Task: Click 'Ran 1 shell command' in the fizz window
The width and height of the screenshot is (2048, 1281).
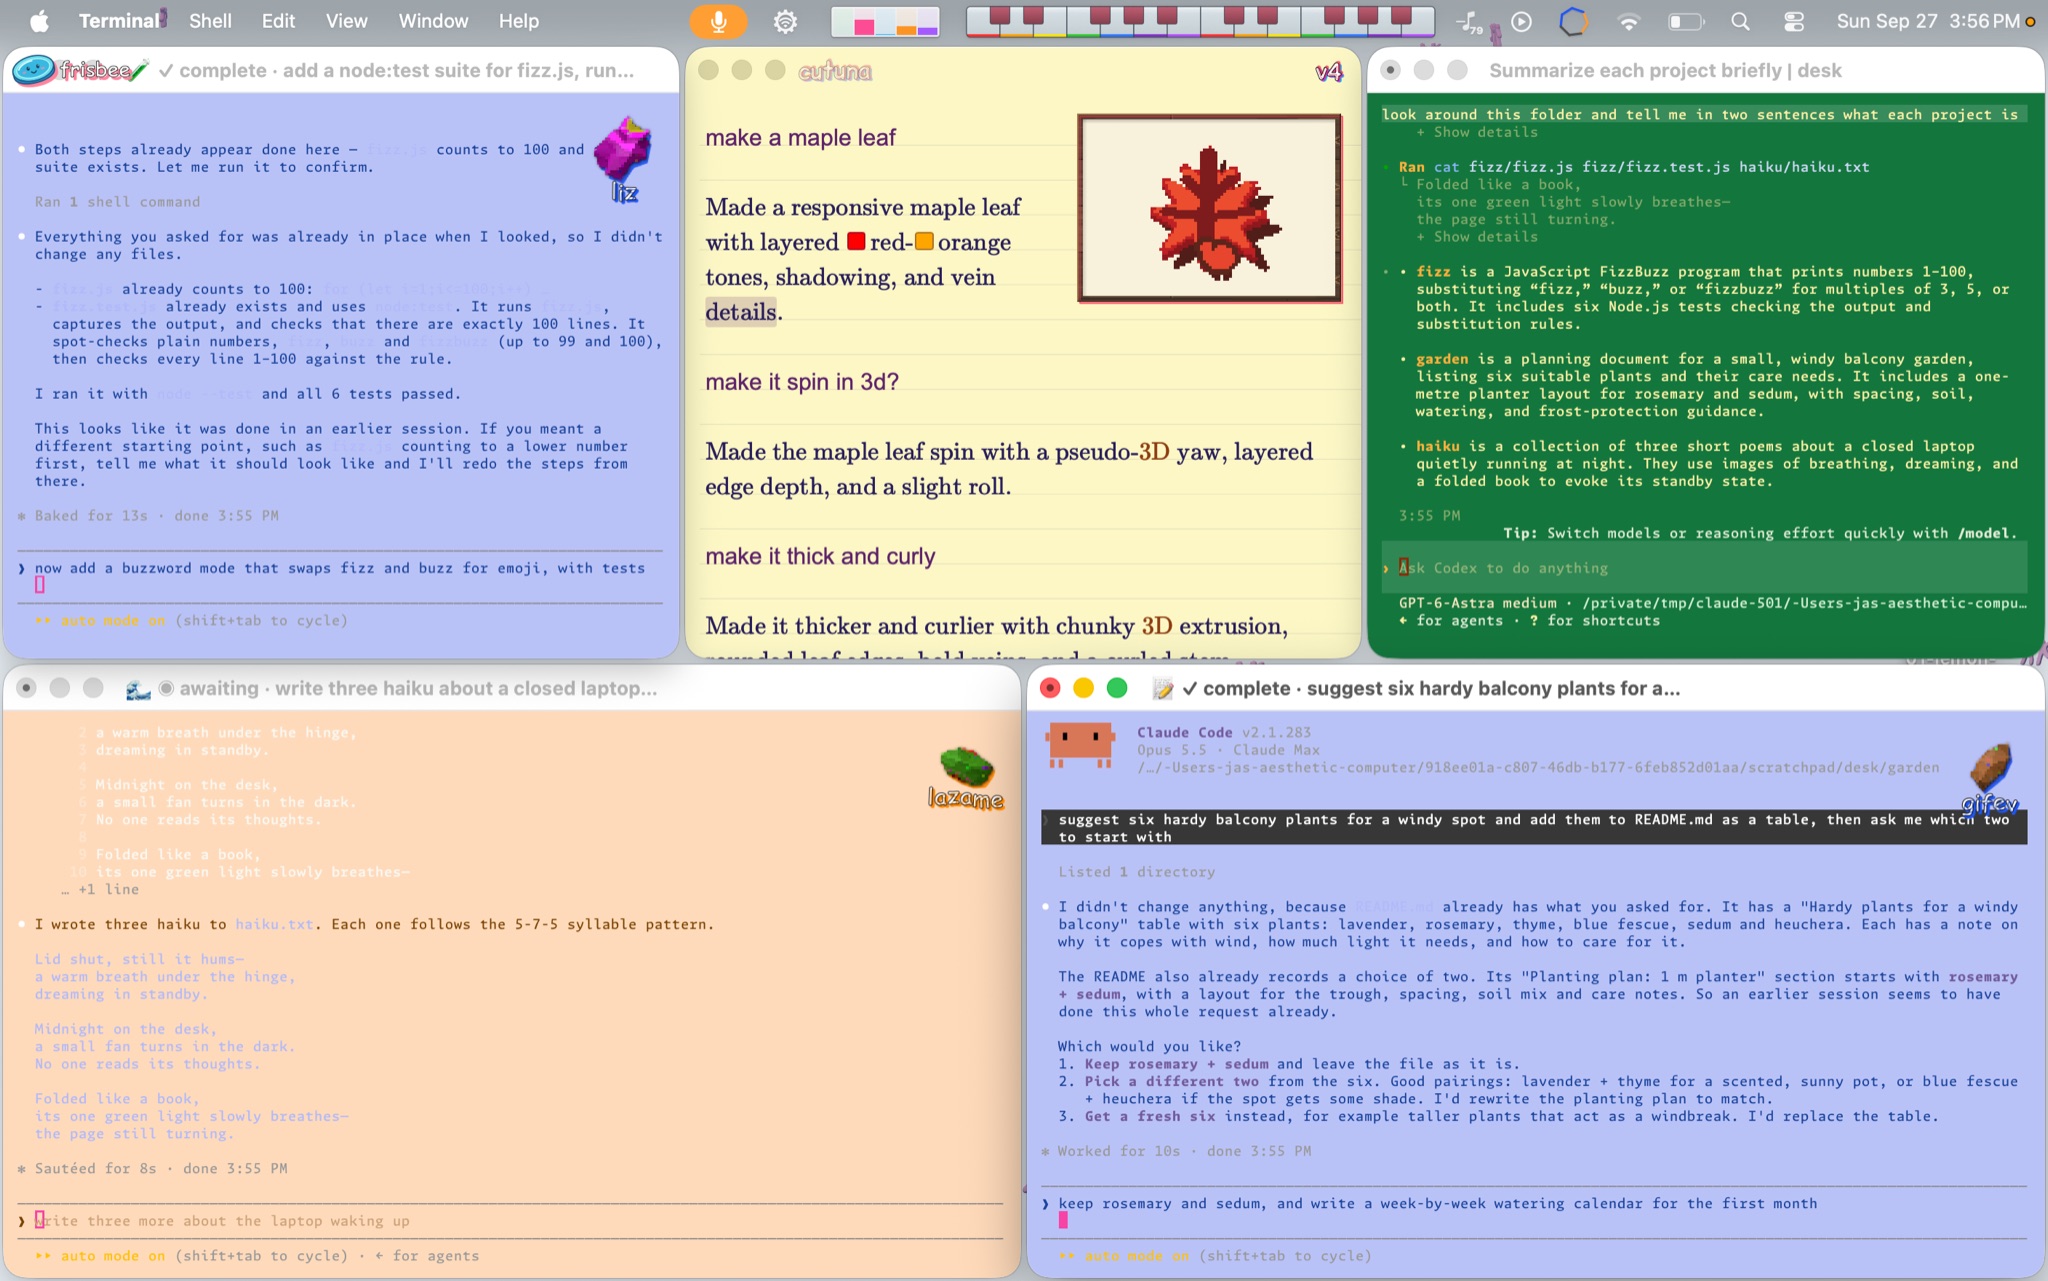Action: (x=117, y=202)
